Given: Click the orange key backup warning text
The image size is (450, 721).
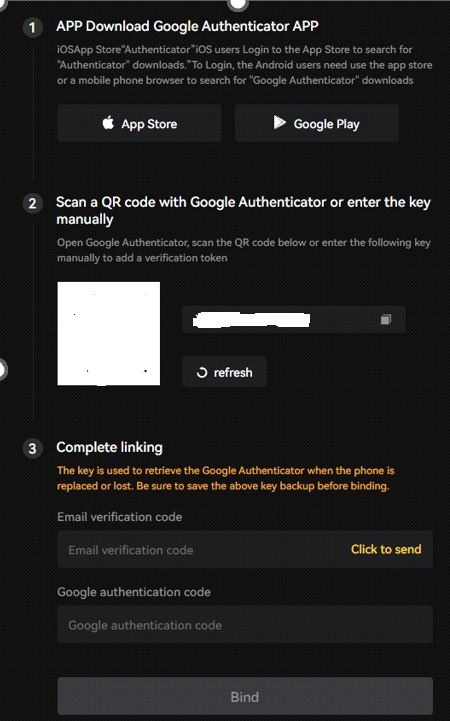Looking at the screenshot, I should (x=226, y=478).
